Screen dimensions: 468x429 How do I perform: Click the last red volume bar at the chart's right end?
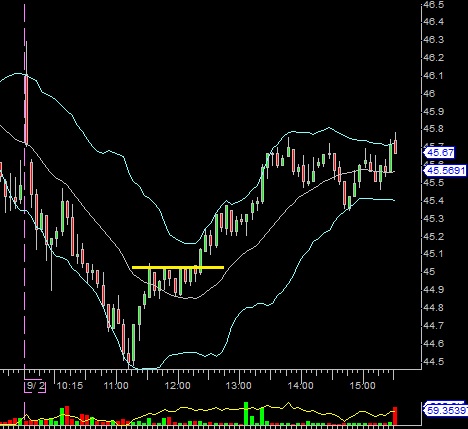(395, 416)
